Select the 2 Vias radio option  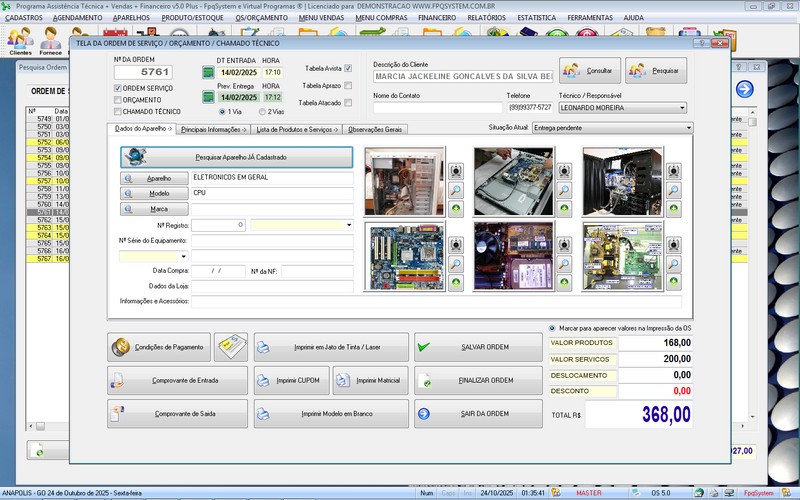pos(262,111)
